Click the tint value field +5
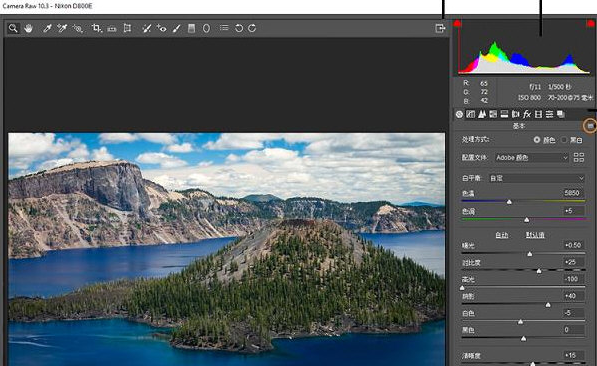Viewport: 597px width, 366px height. click(x=573, y=211)
